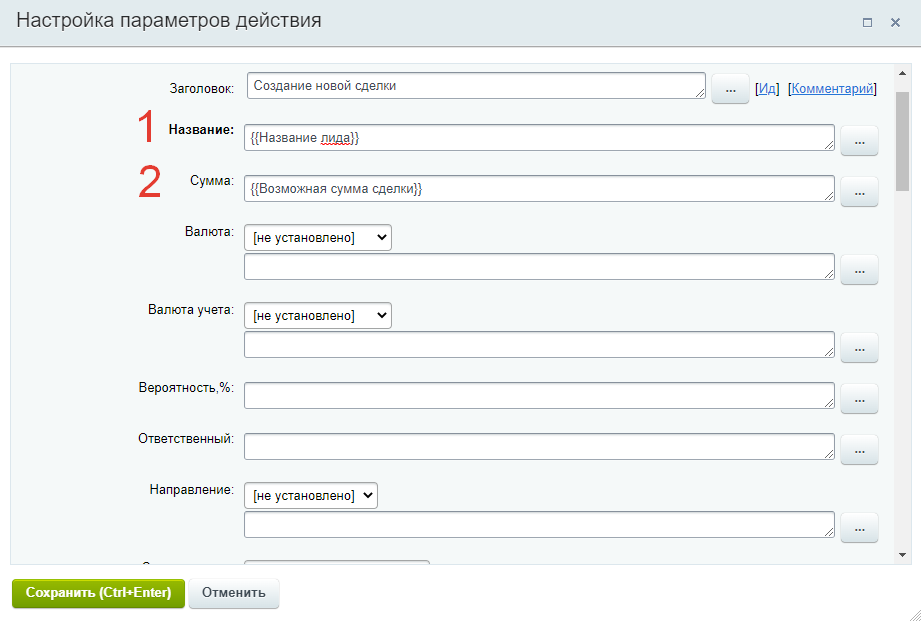The height and width of the screenshot is (622, 921).
Task: Click inside the Ответственный input field
Action: click(538, 447)
